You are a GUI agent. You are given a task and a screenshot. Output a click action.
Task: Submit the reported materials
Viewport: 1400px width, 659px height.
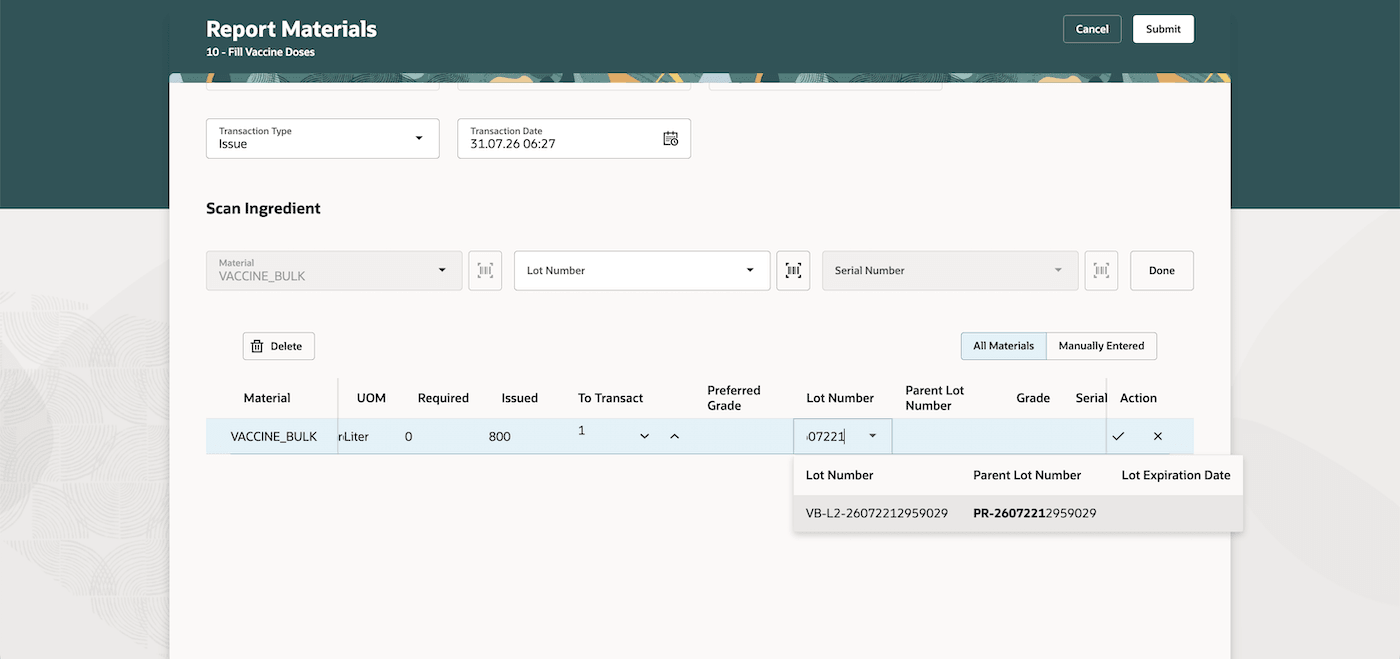click(x=1163, y=29)
